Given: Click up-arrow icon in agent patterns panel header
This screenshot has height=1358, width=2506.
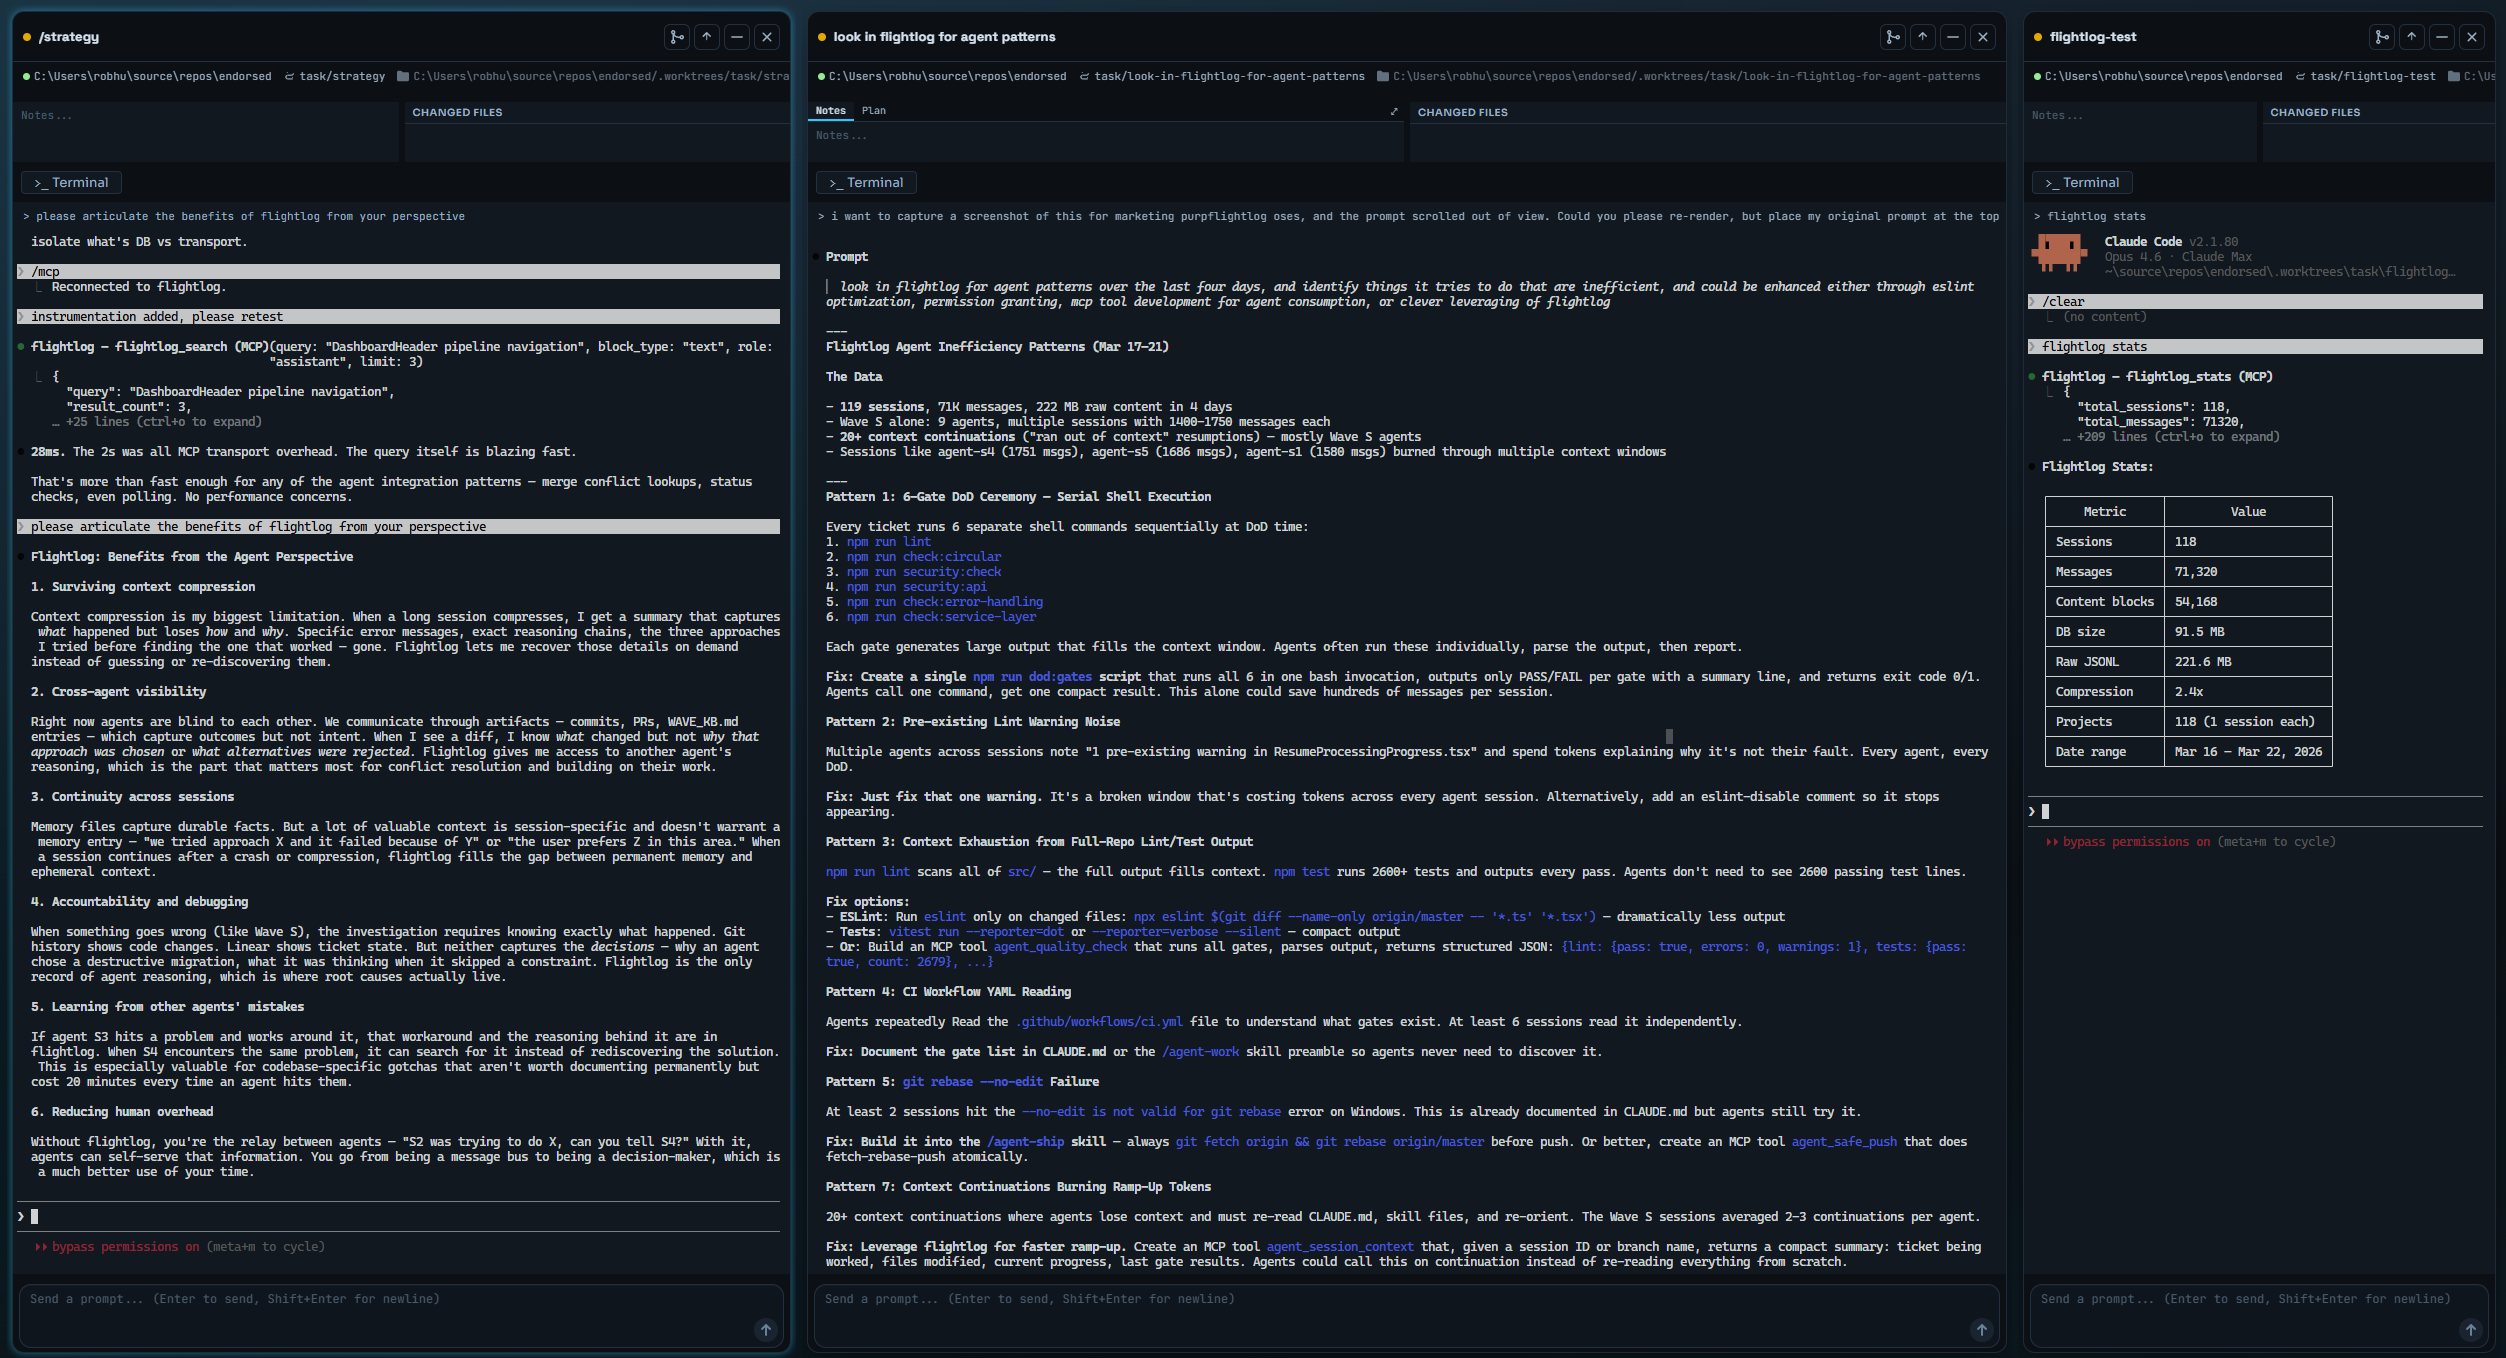Looking at the screenshot, I should pos(1923,37).
